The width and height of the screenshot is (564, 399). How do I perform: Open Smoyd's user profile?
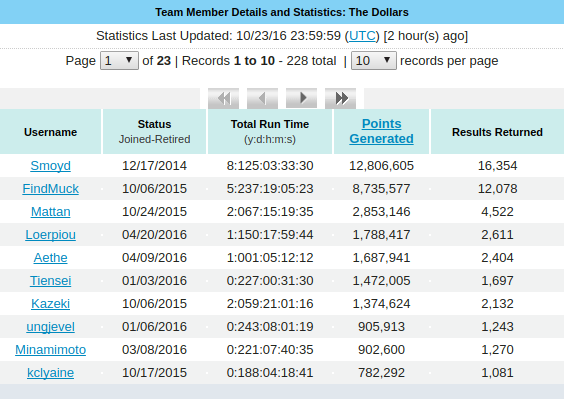(50, 166)
